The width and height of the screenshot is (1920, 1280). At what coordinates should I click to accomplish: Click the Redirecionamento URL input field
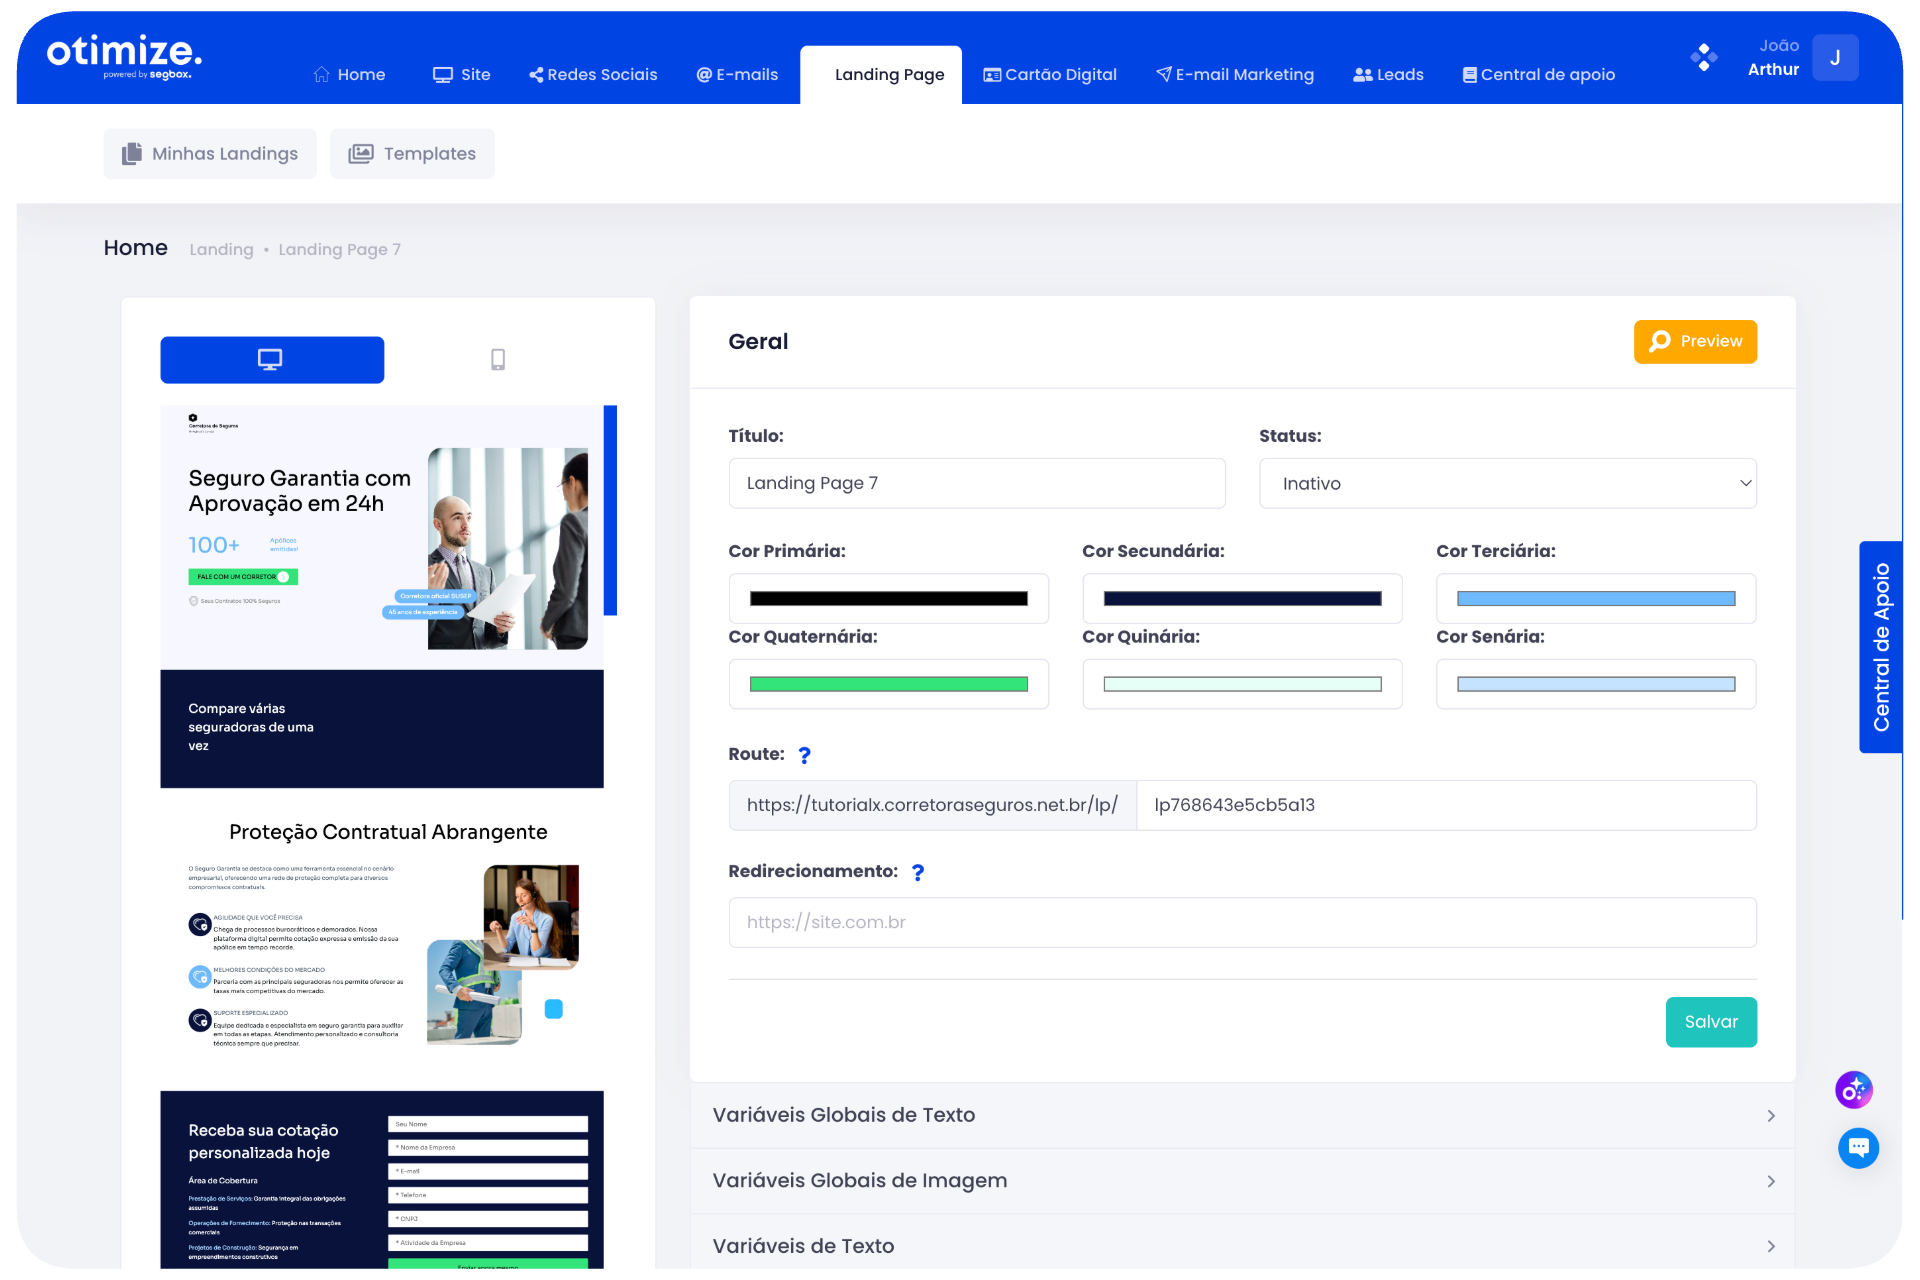1242,923
